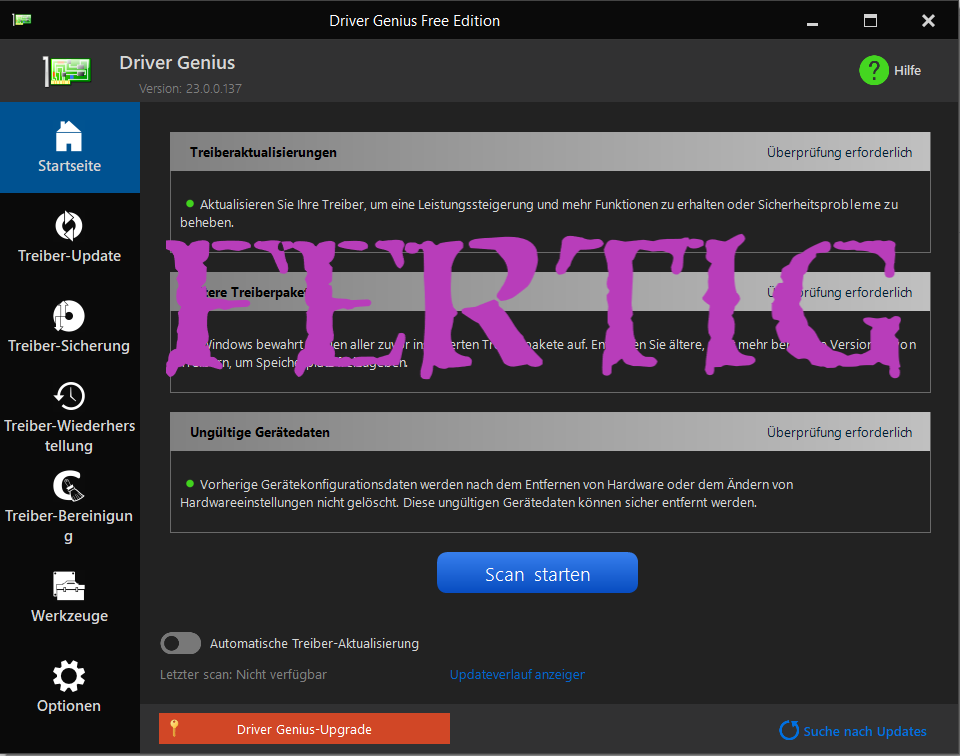The width and height of the screenshot is (960, 756).
Task: Open the window menu via the title bar icon
Action: (20, 18)
